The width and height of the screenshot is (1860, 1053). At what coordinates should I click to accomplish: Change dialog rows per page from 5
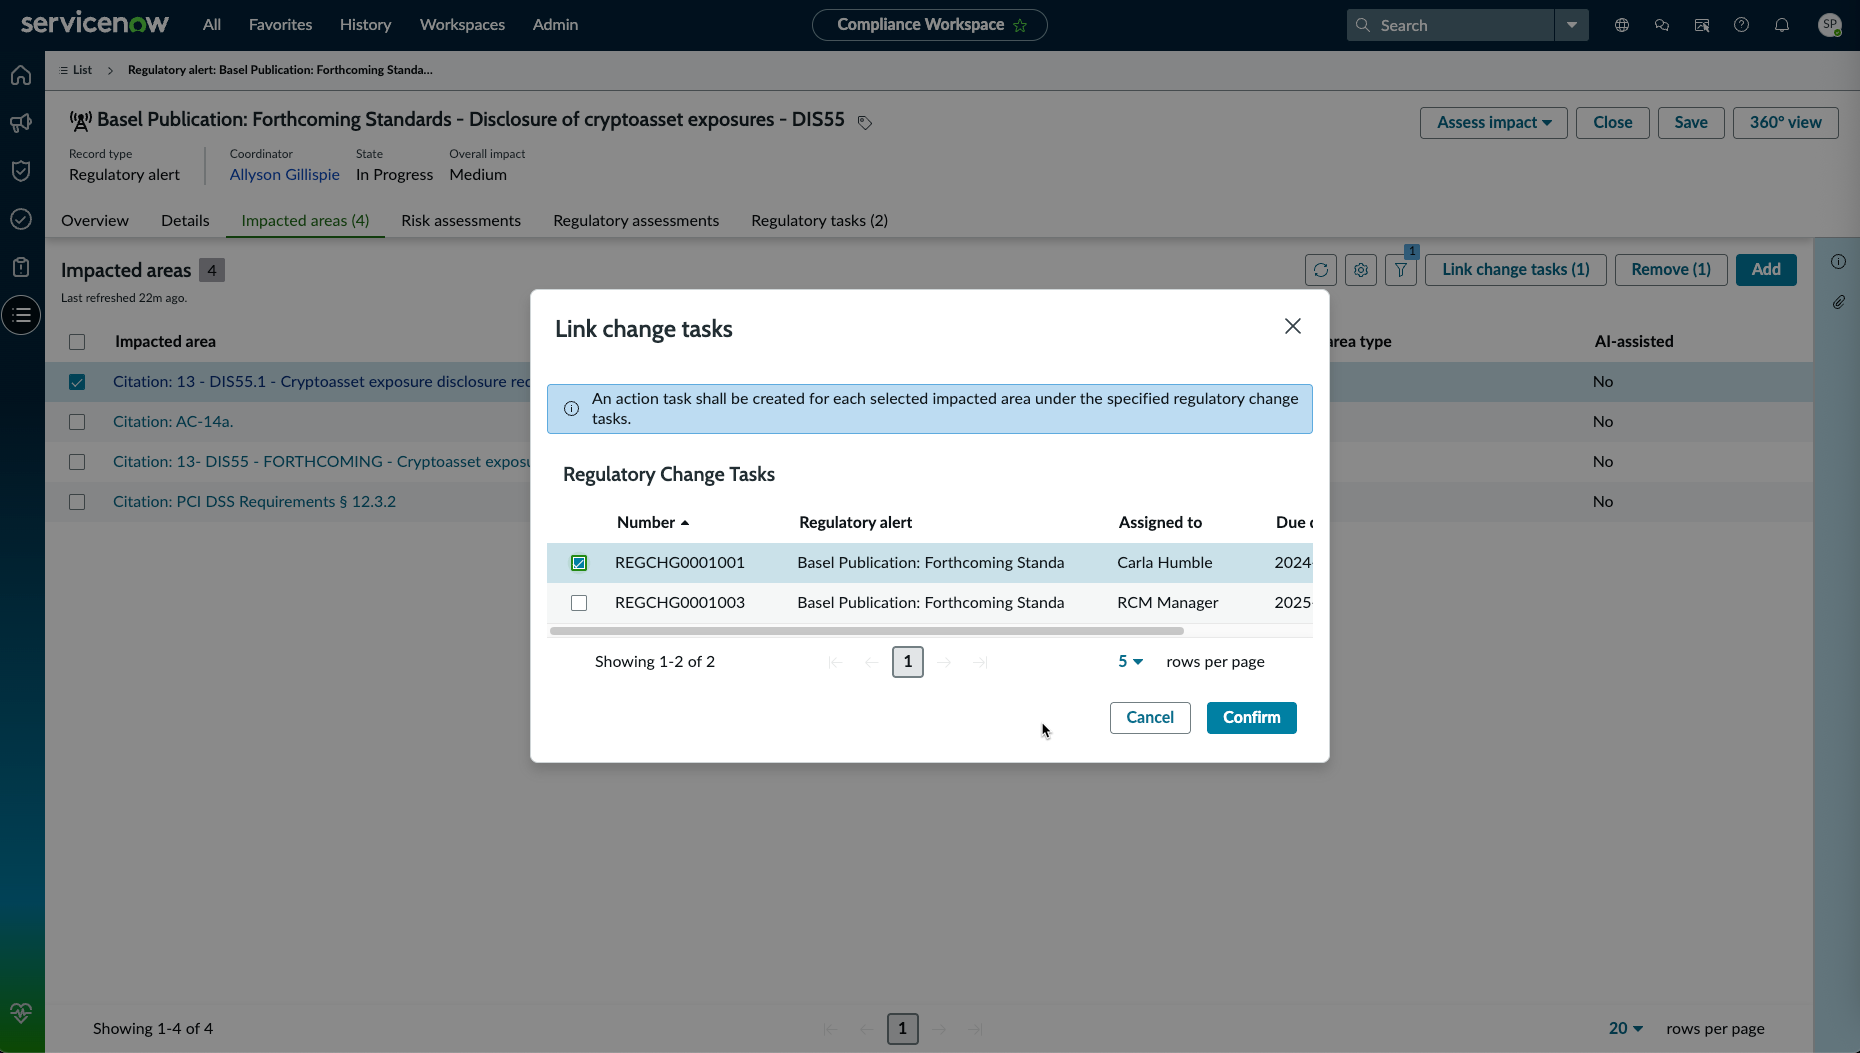pos(1130,662)
